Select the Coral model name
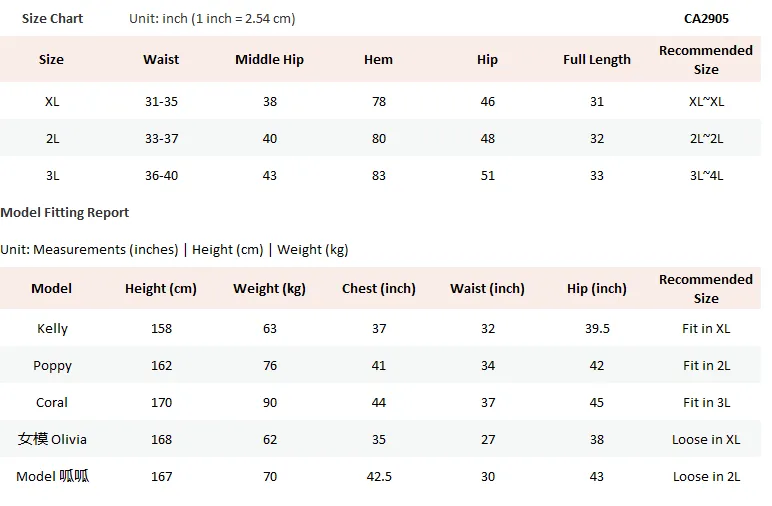The image size is (772, 506). (52, 403)
